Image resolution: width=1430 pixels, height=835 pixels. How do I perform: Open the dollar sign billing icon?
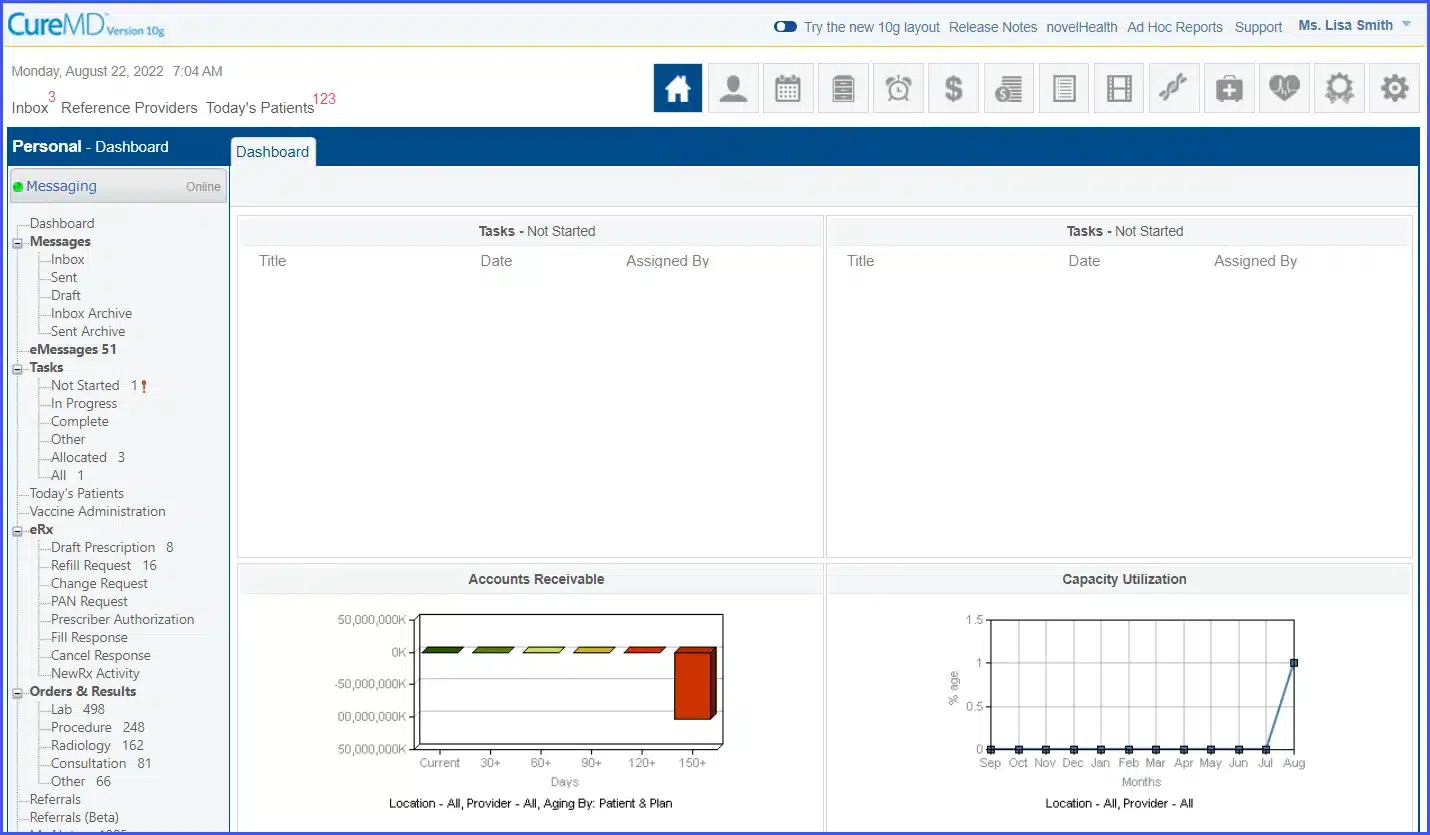[x=954, y=88]
